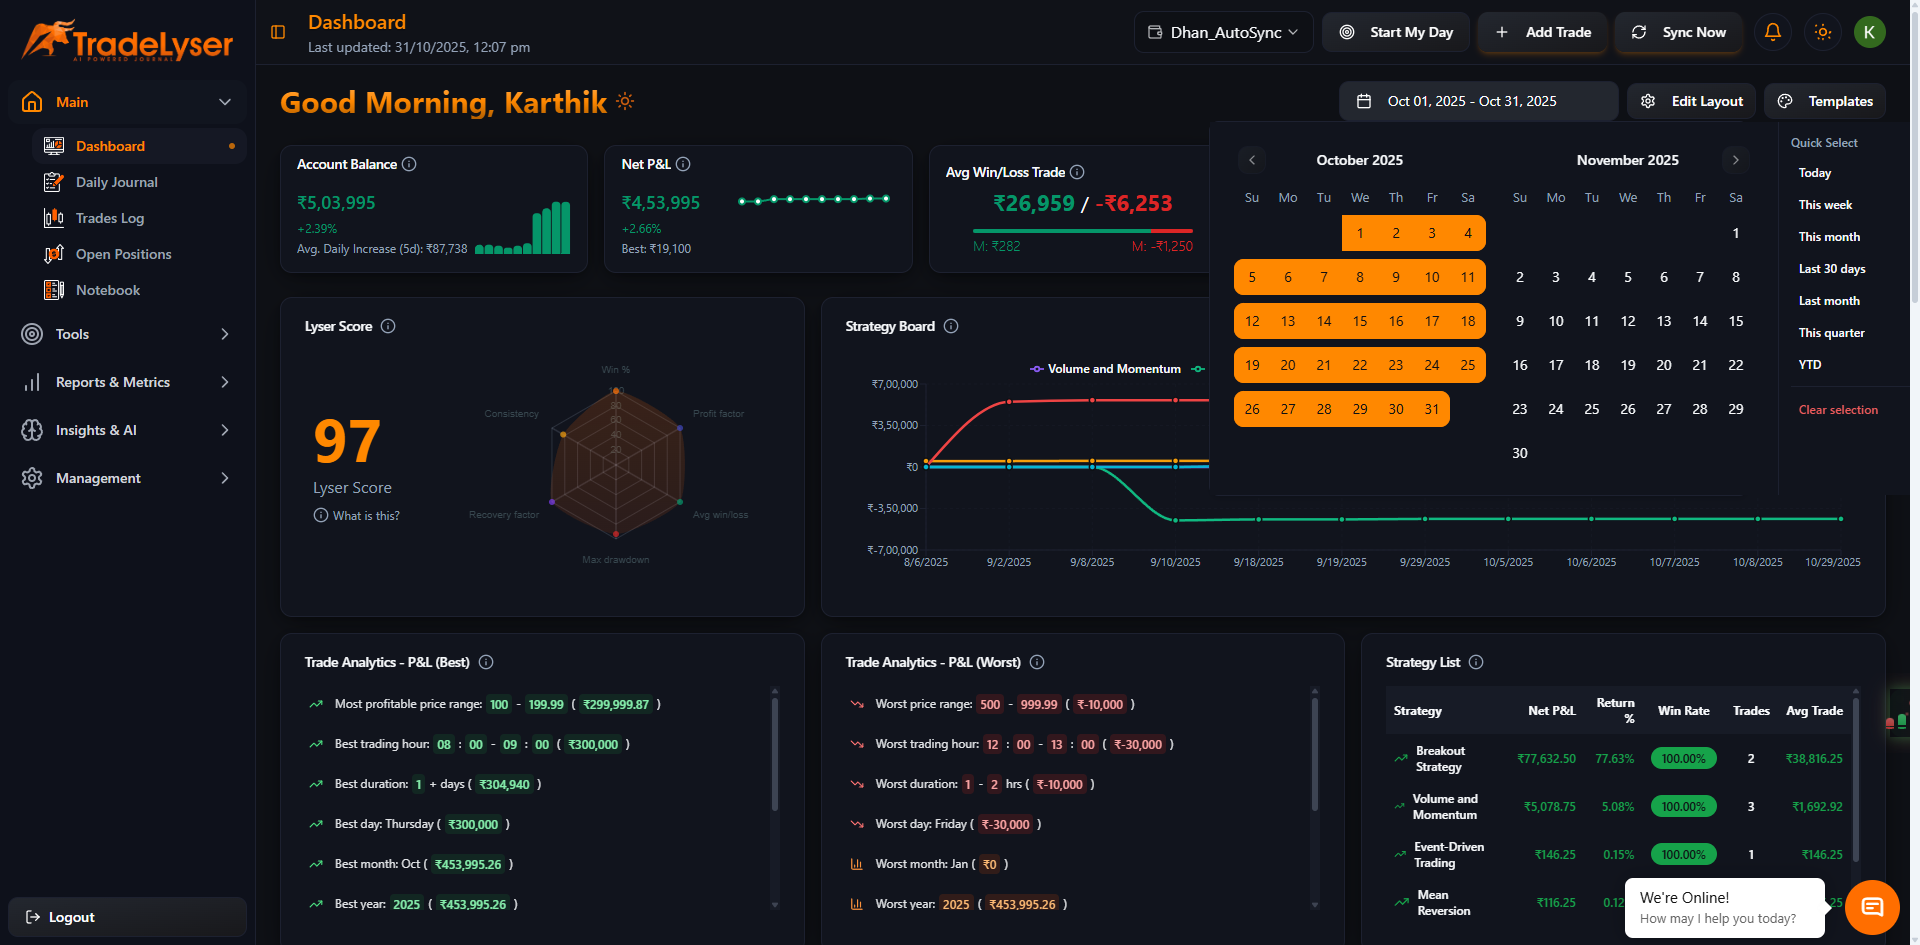Click the Clear selection link in the calendar
The height and width of the screenshot is (945, 1920).
[x=1838, y=410]
